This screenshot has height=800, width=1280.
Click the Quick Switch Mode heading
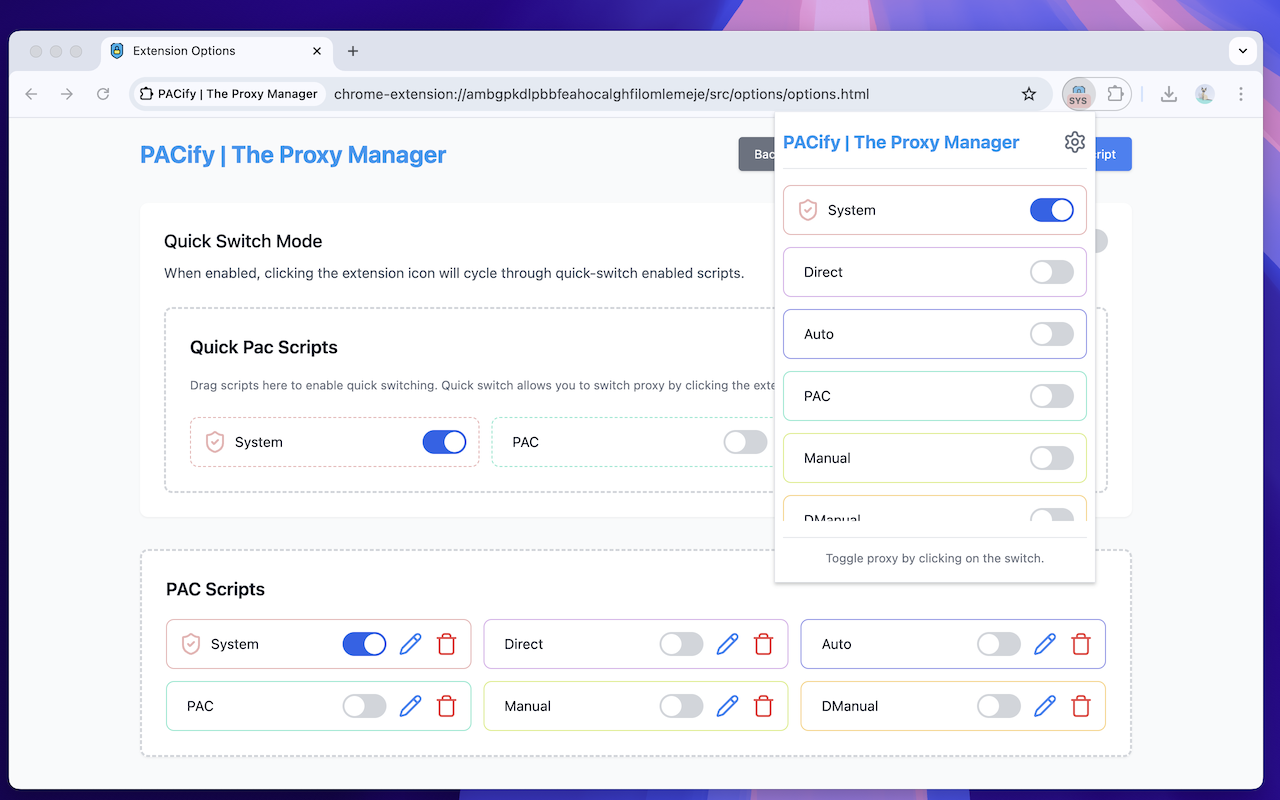point(243,241)
